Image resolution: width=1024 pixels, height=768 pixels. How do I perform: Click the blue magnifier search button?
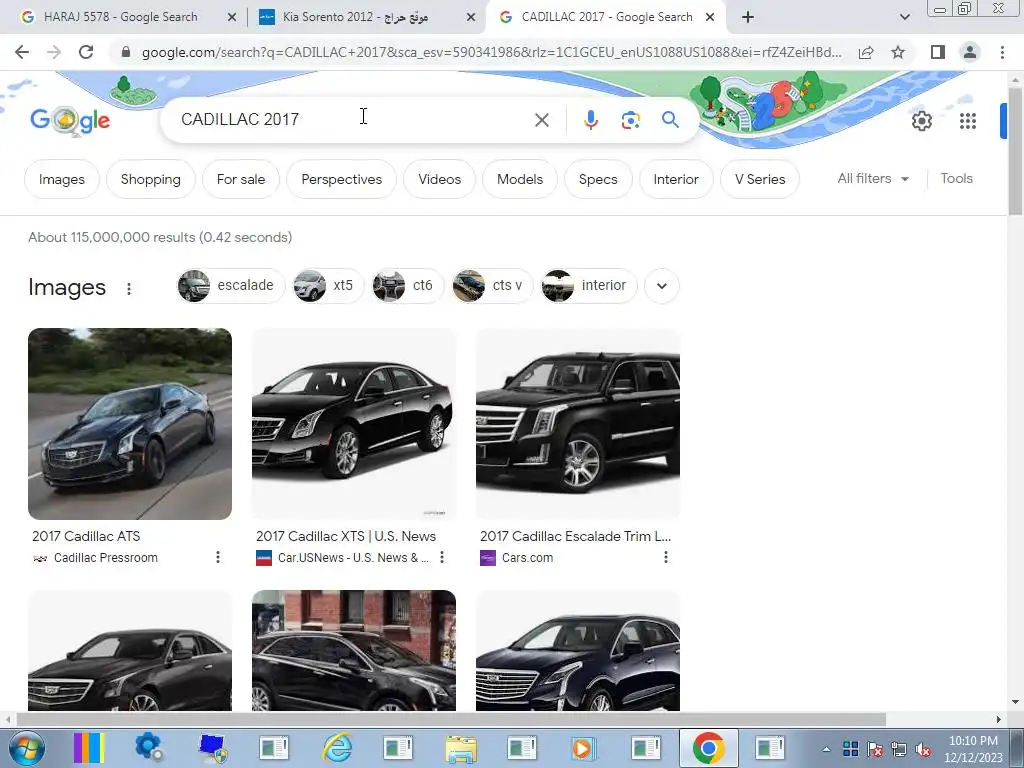click(x=670, y=120)
